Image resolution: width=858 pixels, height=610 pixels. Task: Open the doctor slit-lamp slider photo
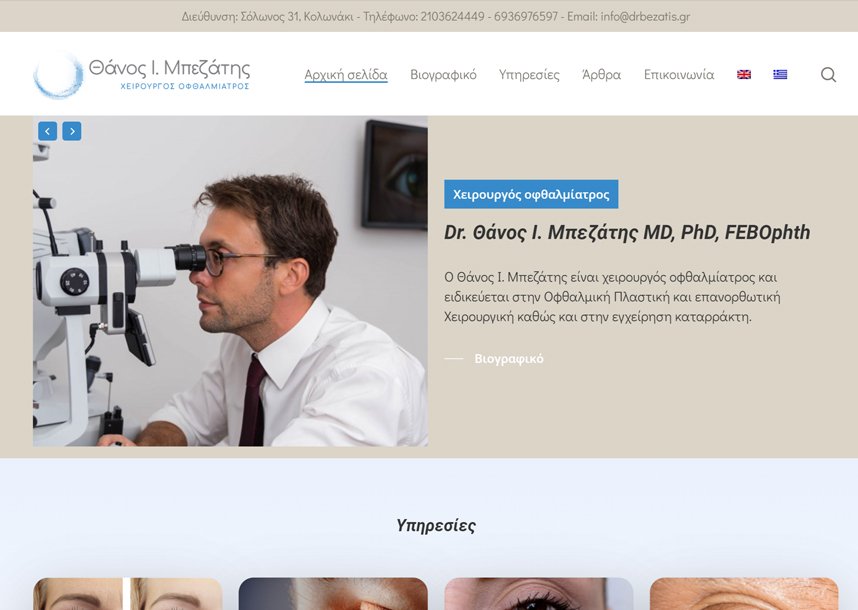coord(230,281)
